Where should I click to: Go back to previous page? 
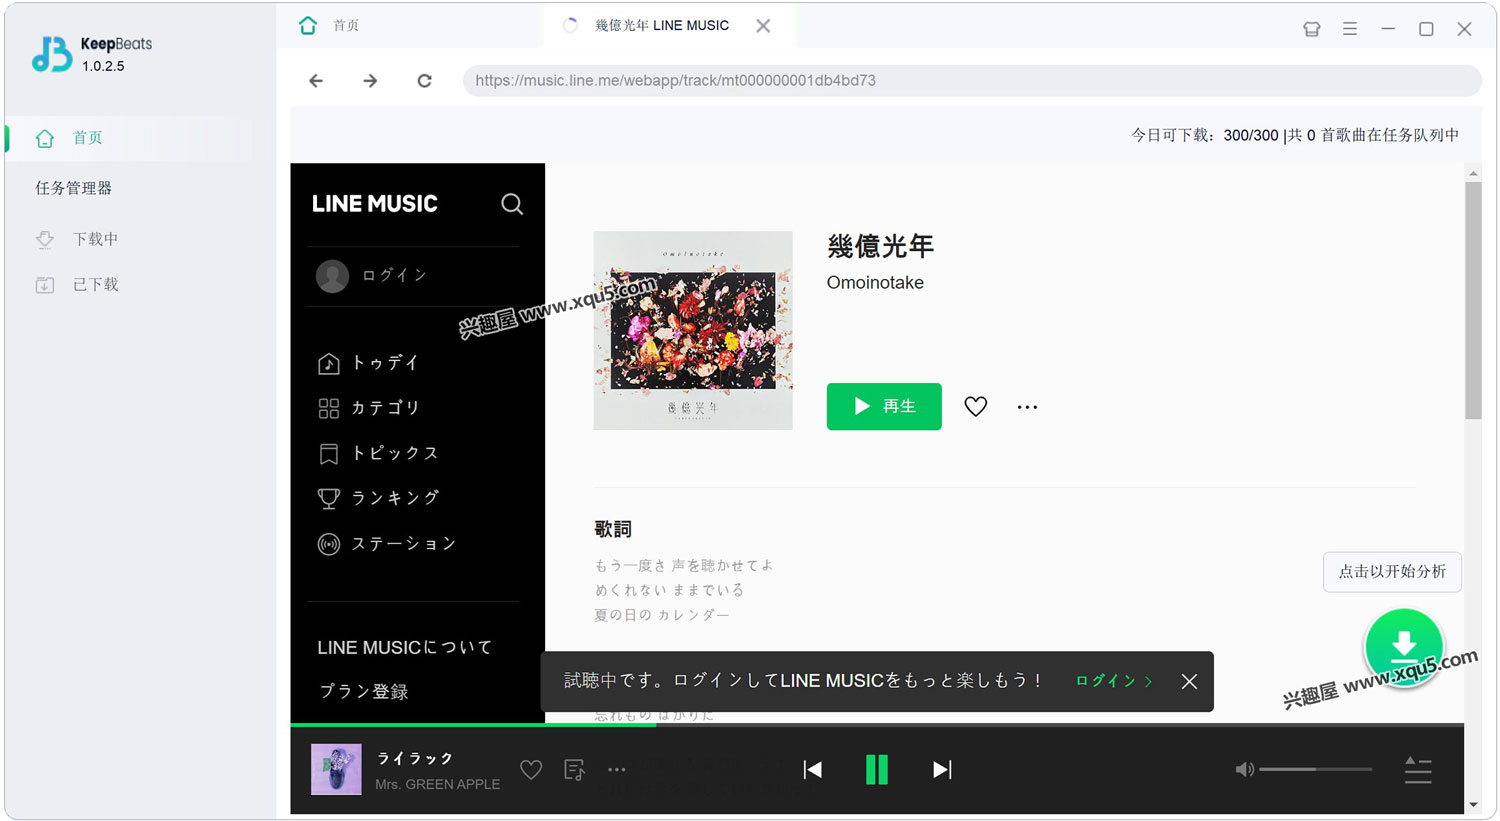coord(316,81)
